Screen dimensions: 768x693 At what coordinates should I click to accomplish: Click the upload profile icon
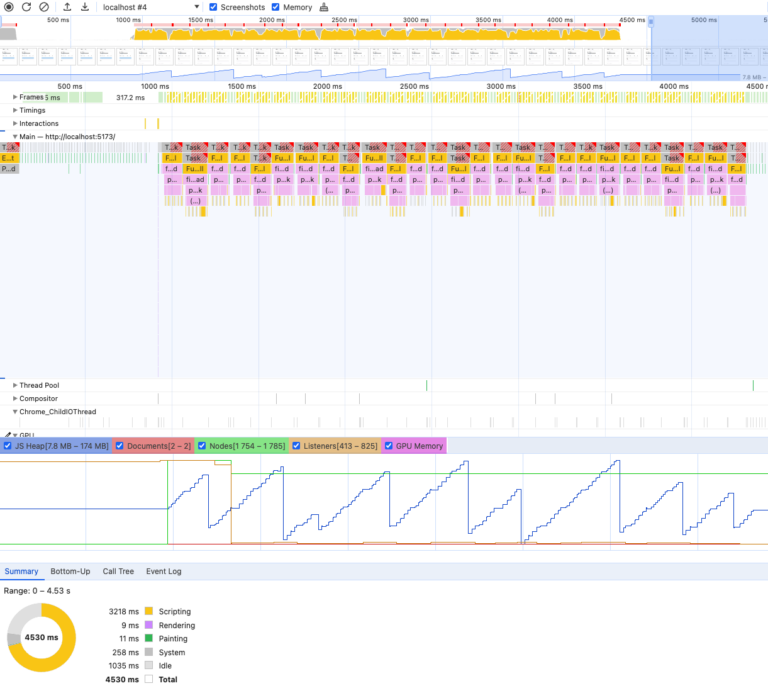(x=67, y=7)
